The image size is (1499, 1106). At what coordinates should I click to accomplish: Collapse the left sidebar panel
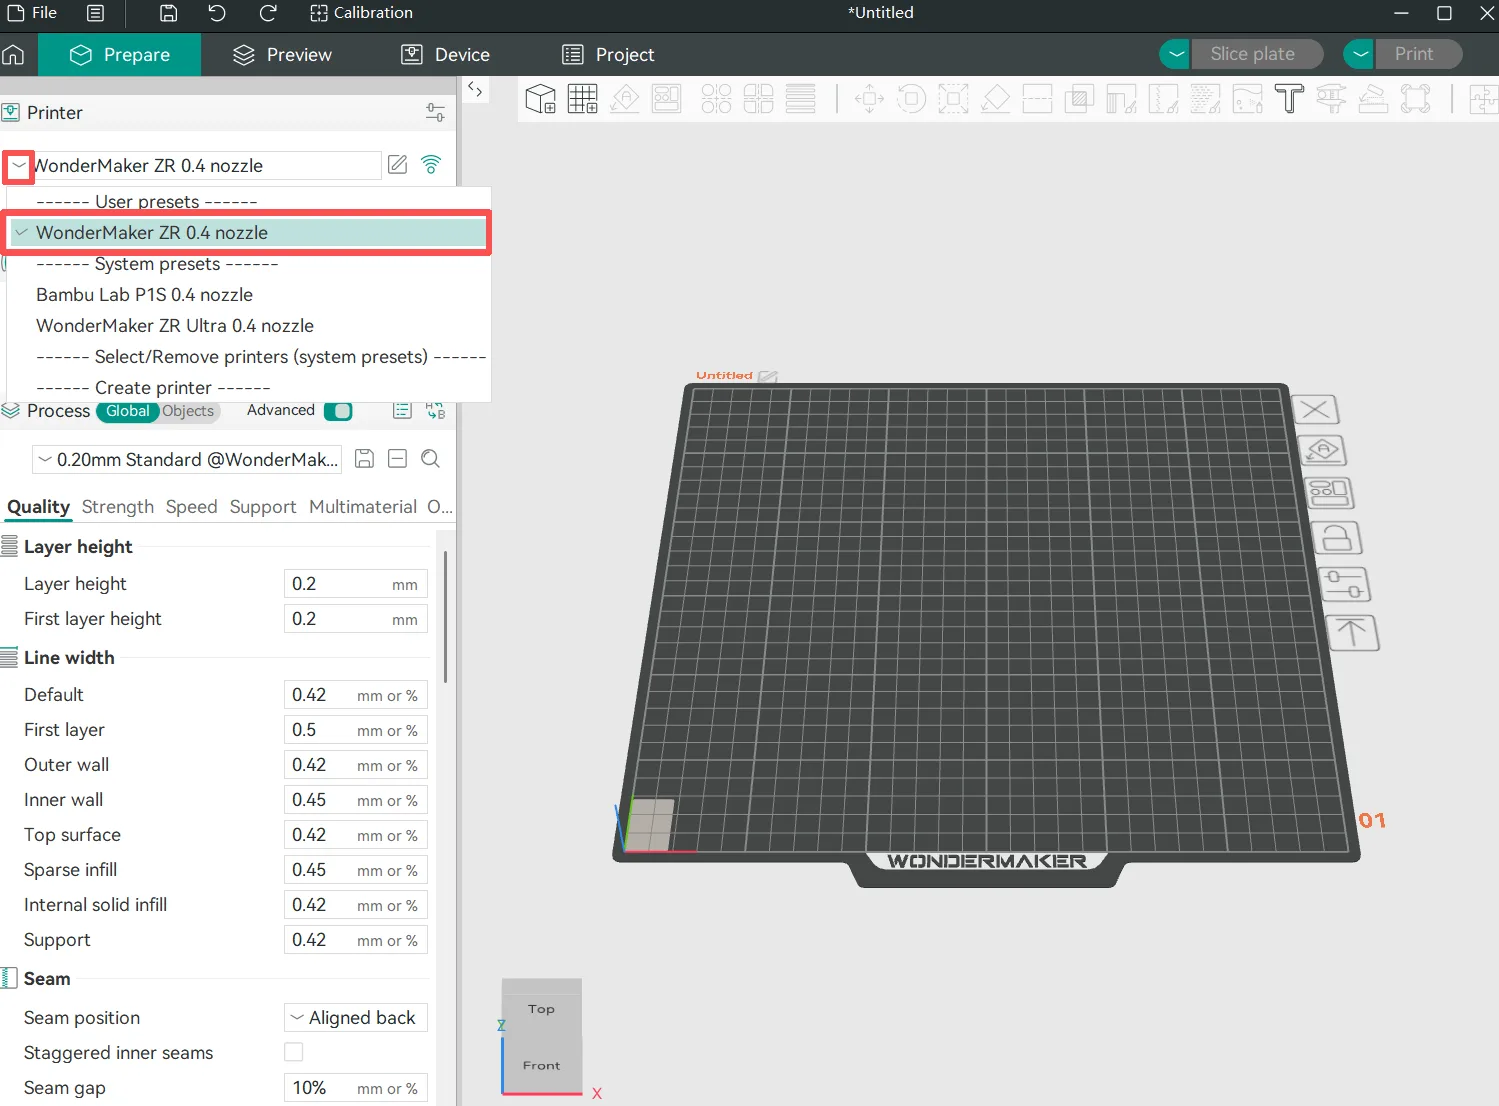(x=475, y=89)
